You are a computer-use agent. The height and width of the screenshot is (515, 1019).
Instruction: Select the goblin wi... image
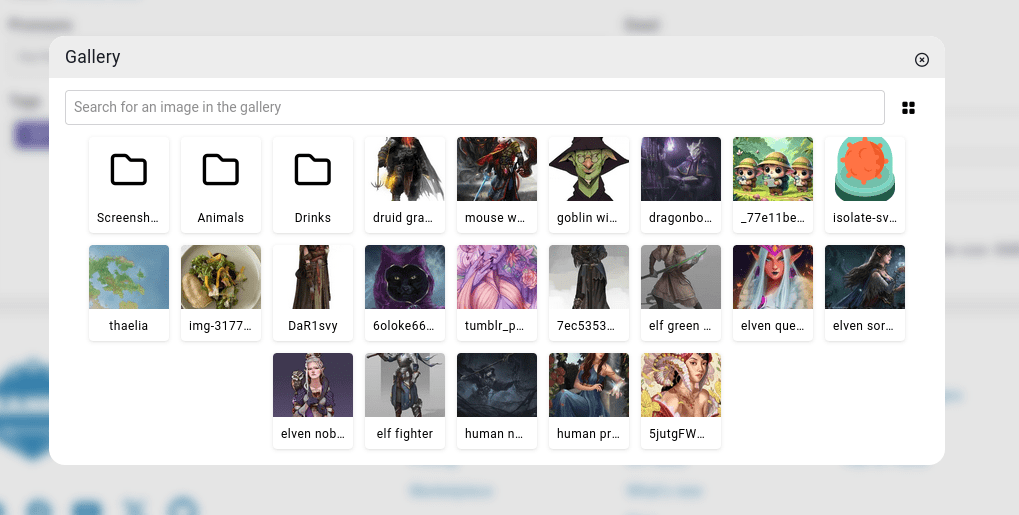tap(589, 185)
